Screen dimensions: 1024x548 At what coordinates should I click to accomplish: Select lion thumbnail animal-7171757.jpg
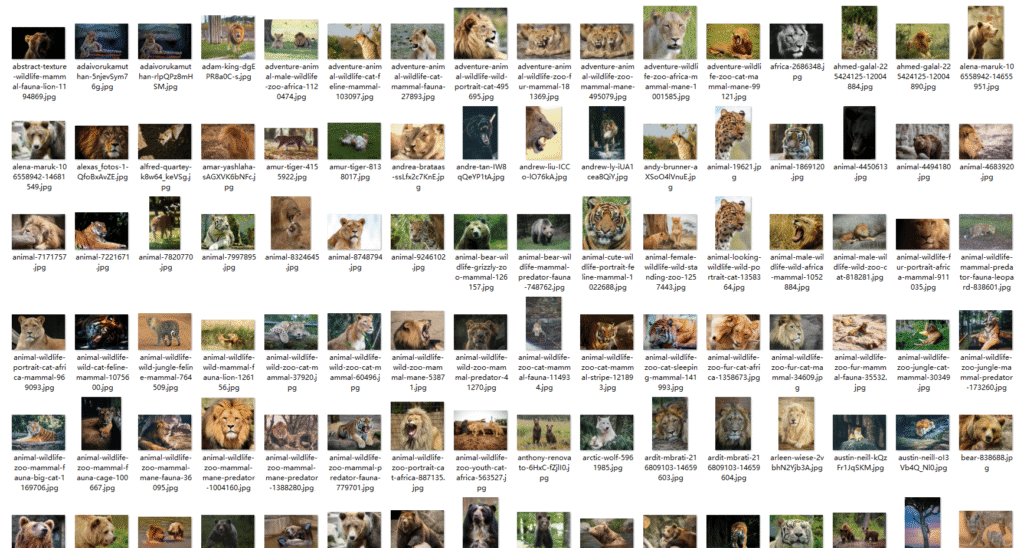[39, 232]
